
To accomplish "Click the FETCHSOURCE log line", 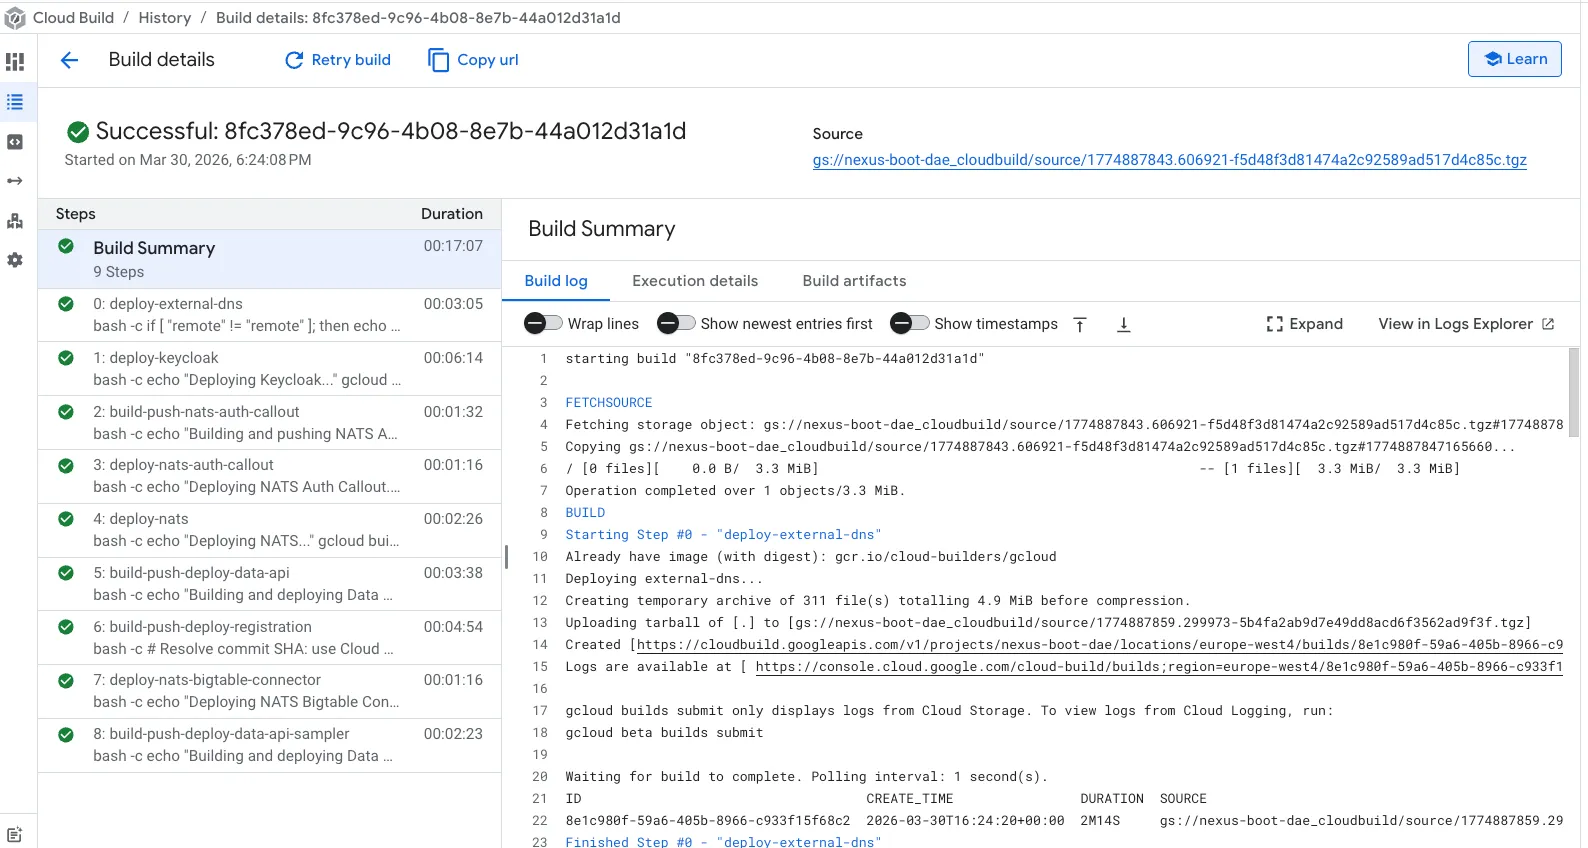I will coord(608,403).
